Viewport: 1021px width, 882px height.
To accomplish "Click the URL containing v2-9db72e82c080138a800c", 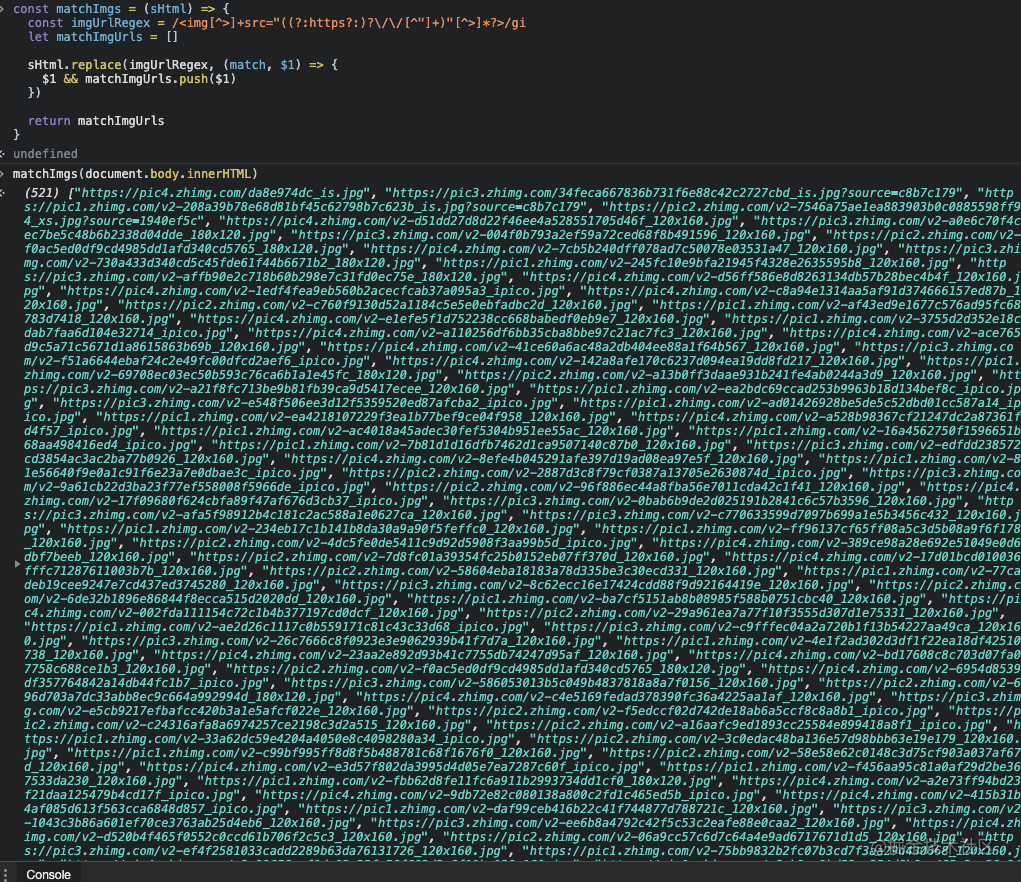I will 508,795.
